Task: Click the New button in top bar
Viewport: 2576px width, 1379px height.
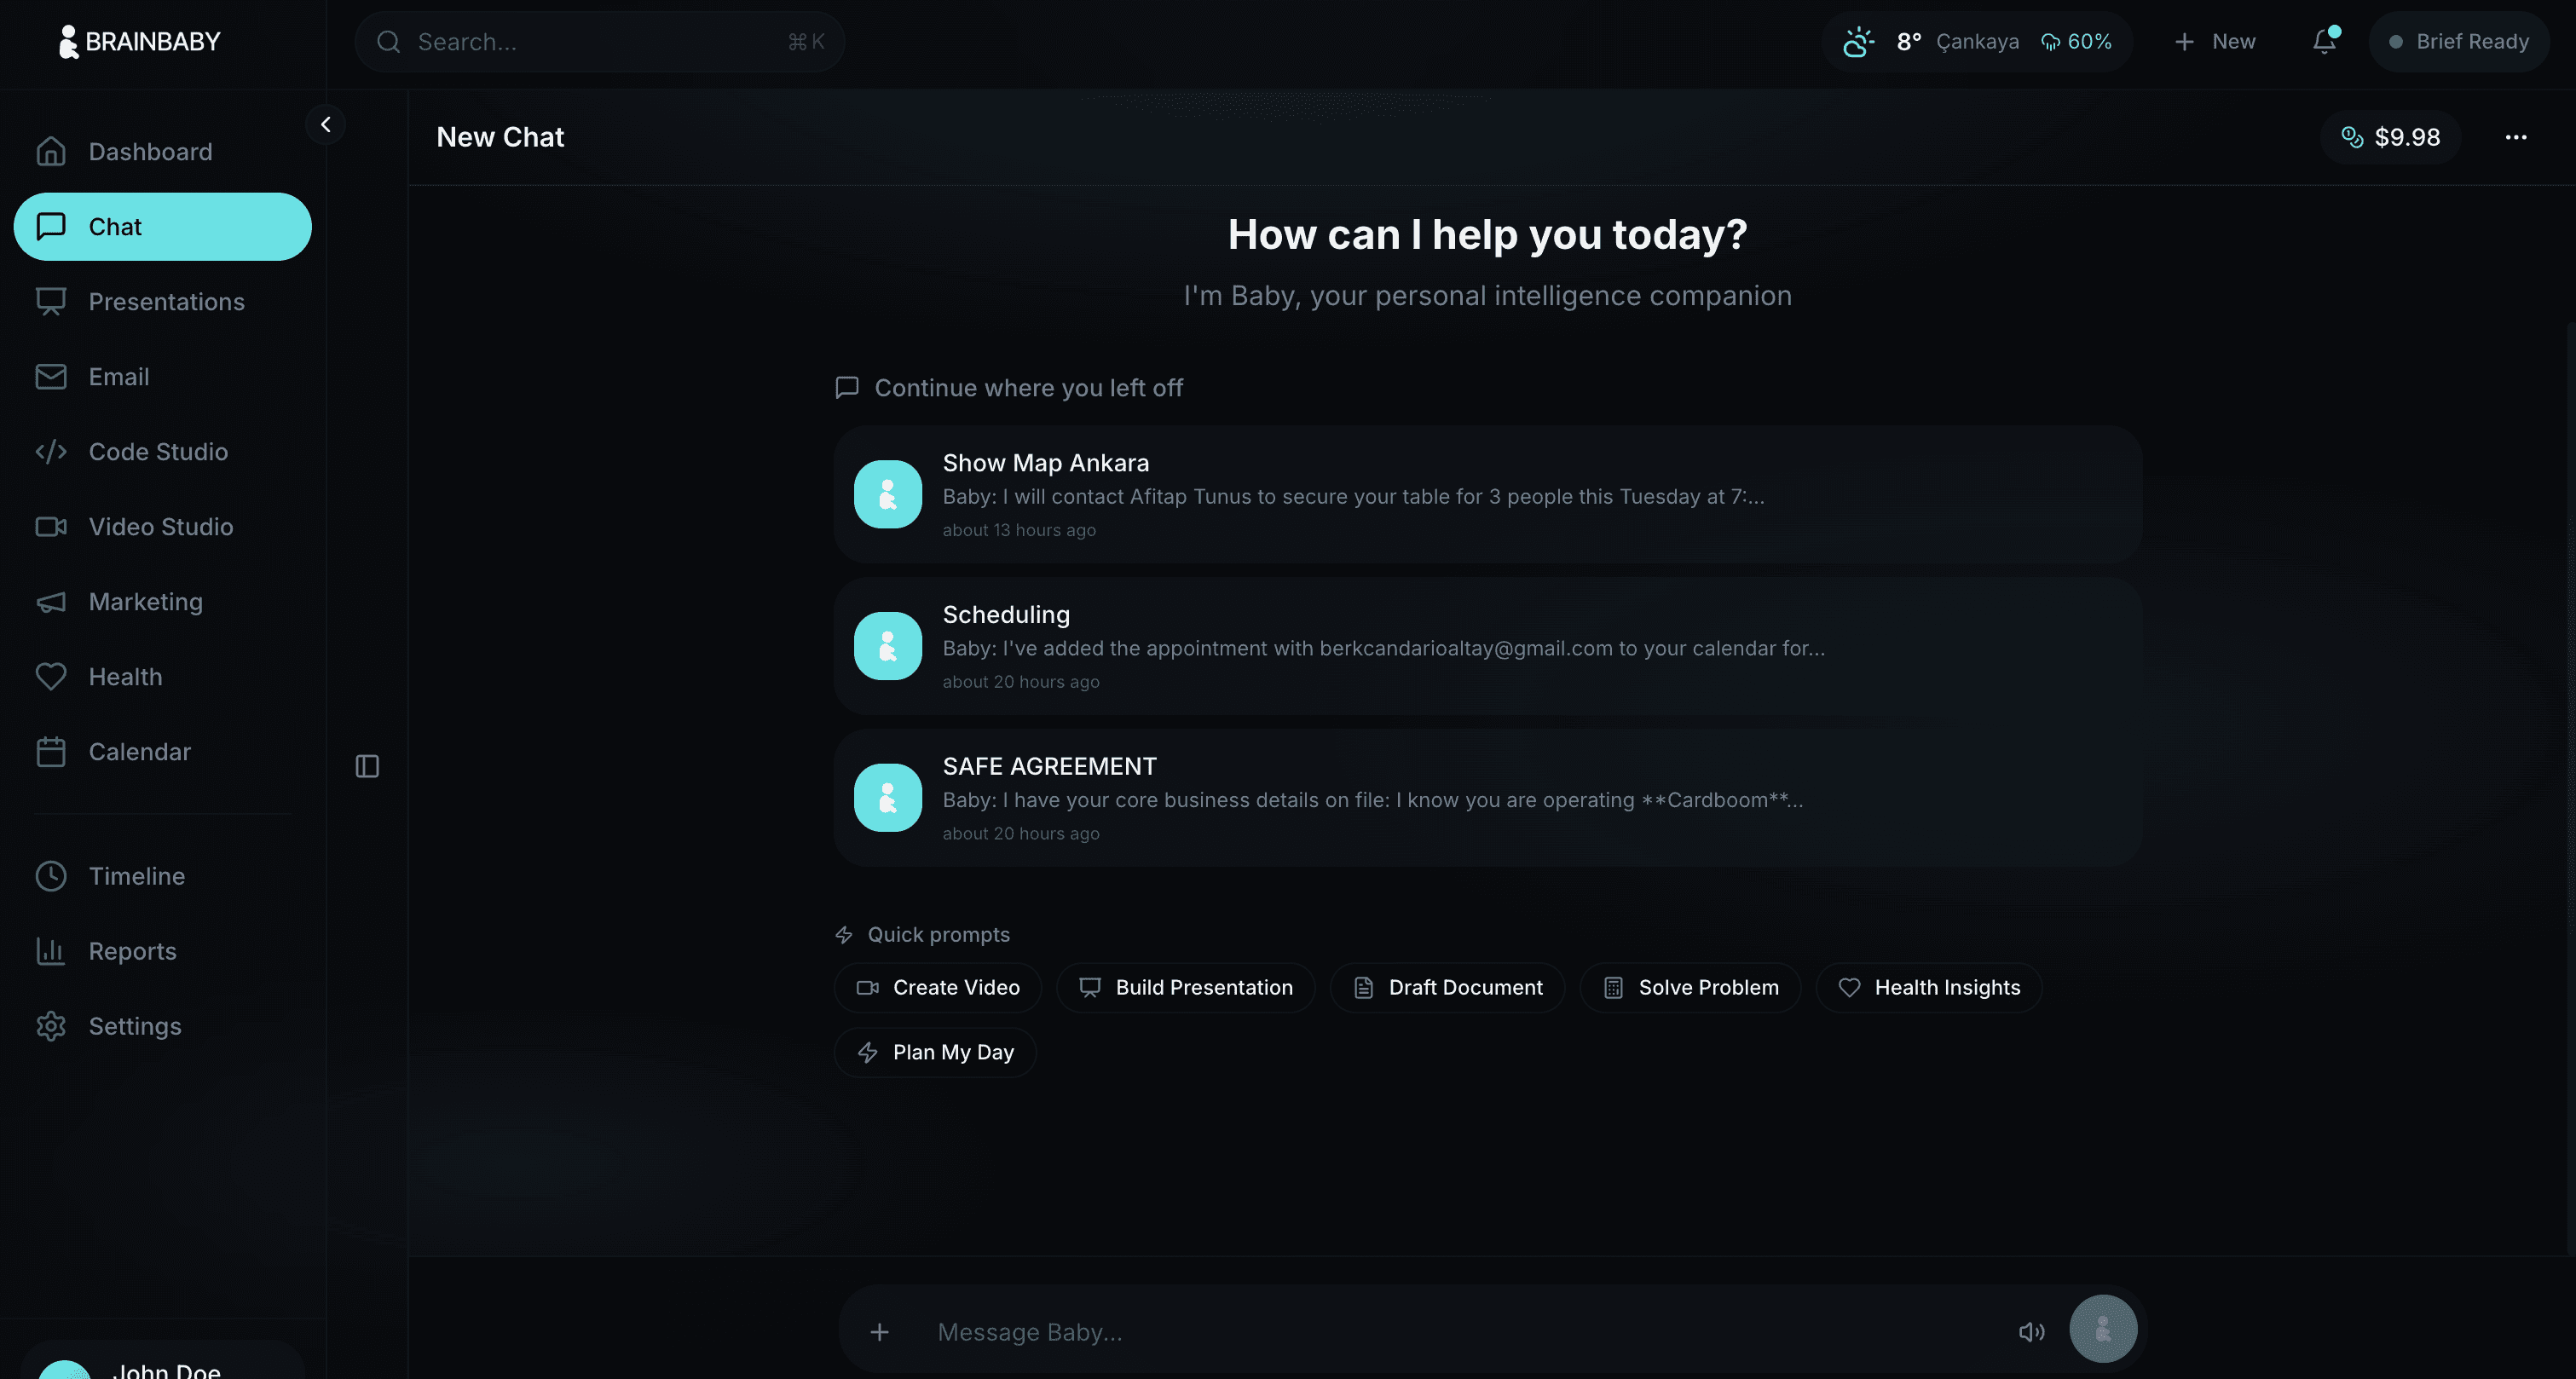Action: coord(2215,42)
